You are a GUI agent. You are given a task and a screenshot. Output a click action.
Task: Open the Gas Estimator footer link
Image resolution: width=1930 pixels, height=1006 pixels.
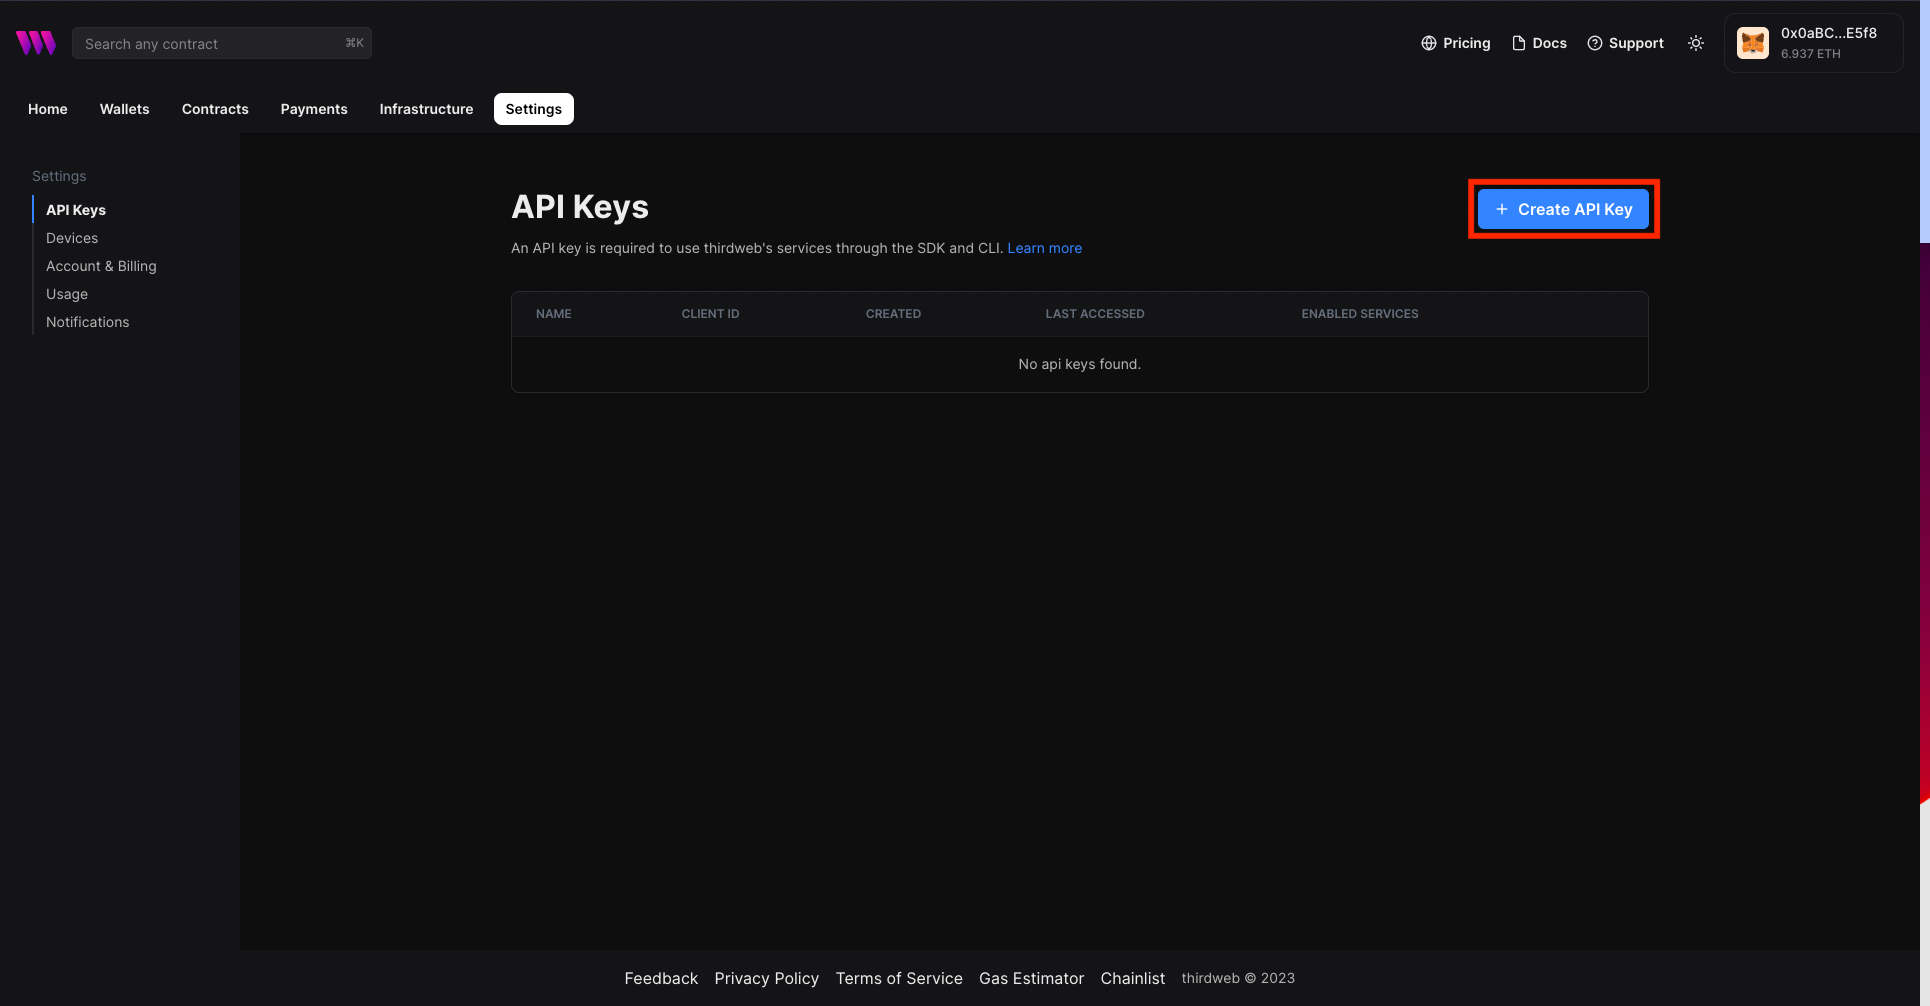[x=1031, y=978]
